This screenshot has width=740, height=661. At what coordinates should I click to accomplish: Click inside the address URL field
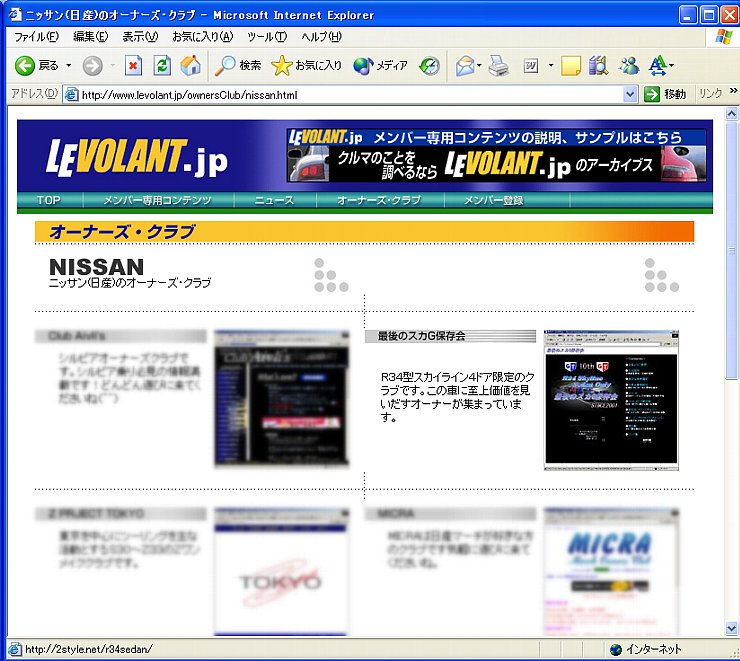click(x=349, y=95)
